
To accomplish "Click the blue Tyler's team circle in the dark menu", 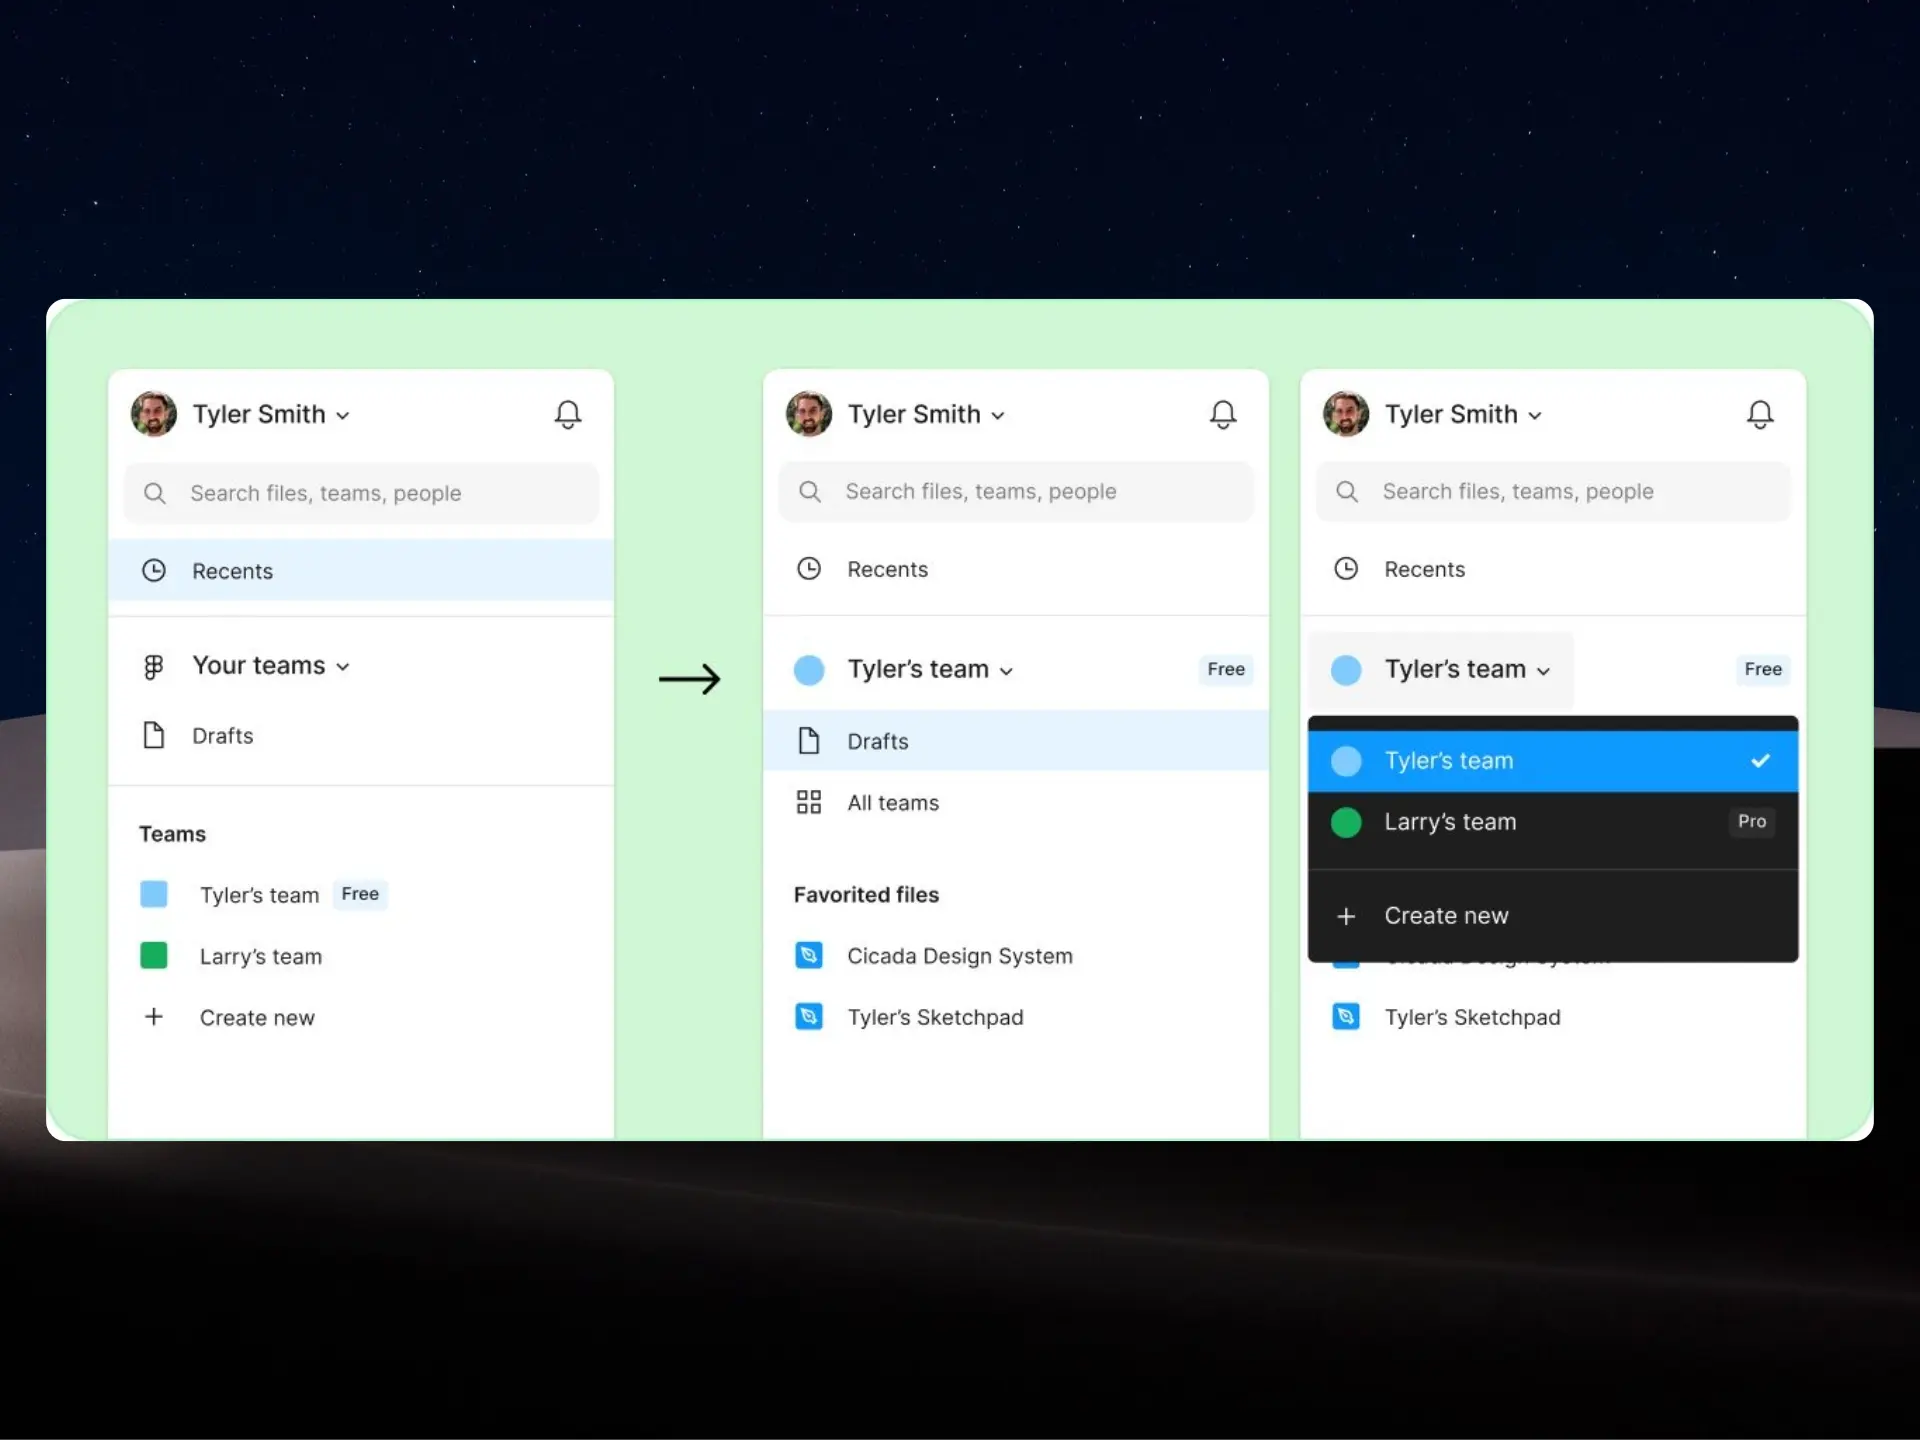I will [x=1346, y=761].
